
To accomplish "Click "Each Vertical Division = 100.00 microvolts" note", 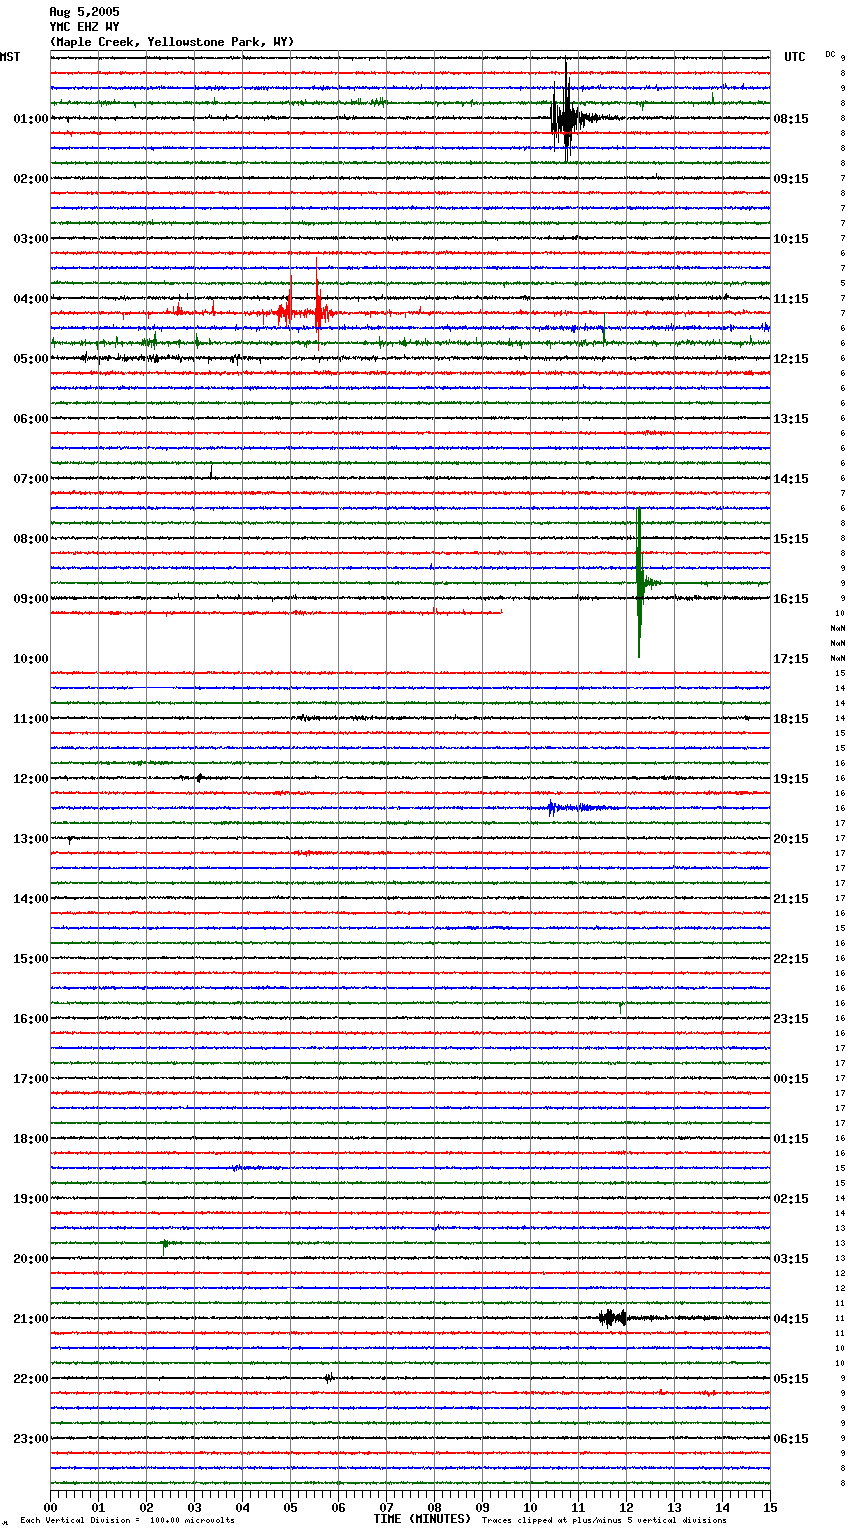I will tap(127, 1521).
